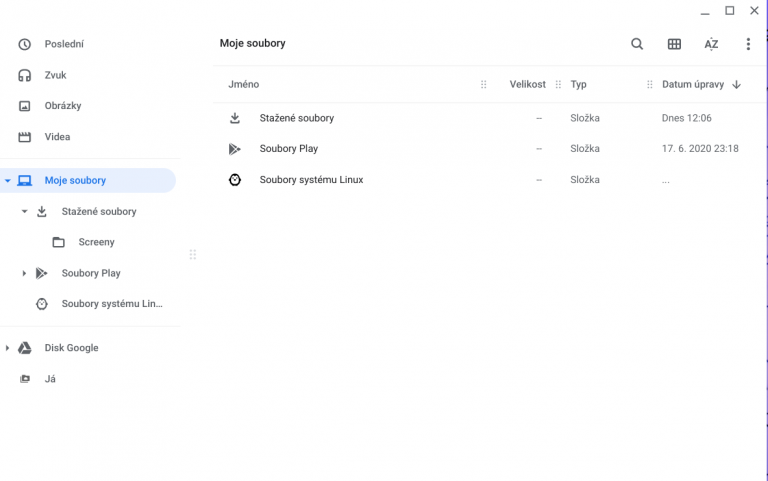Screen dimensions: 768x481
Task: Open Poslední recent files
Action: pos(64,44)
